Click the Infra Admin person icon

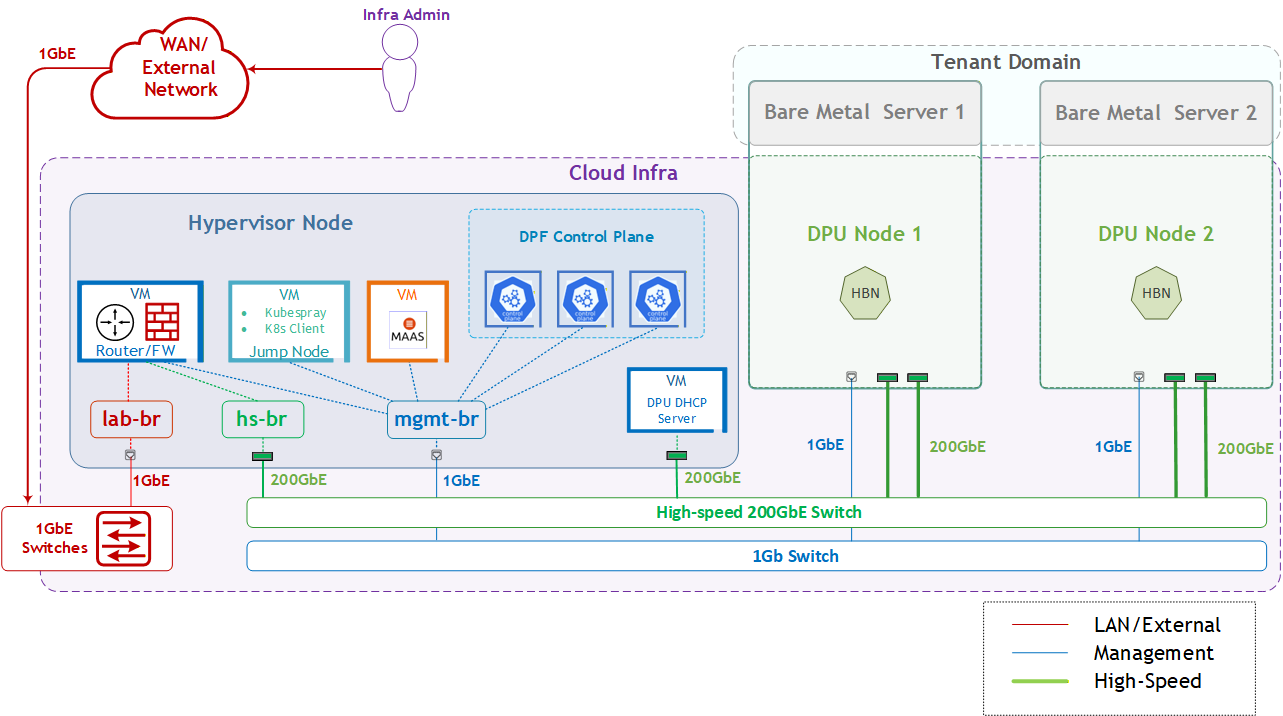click(400, 69)
